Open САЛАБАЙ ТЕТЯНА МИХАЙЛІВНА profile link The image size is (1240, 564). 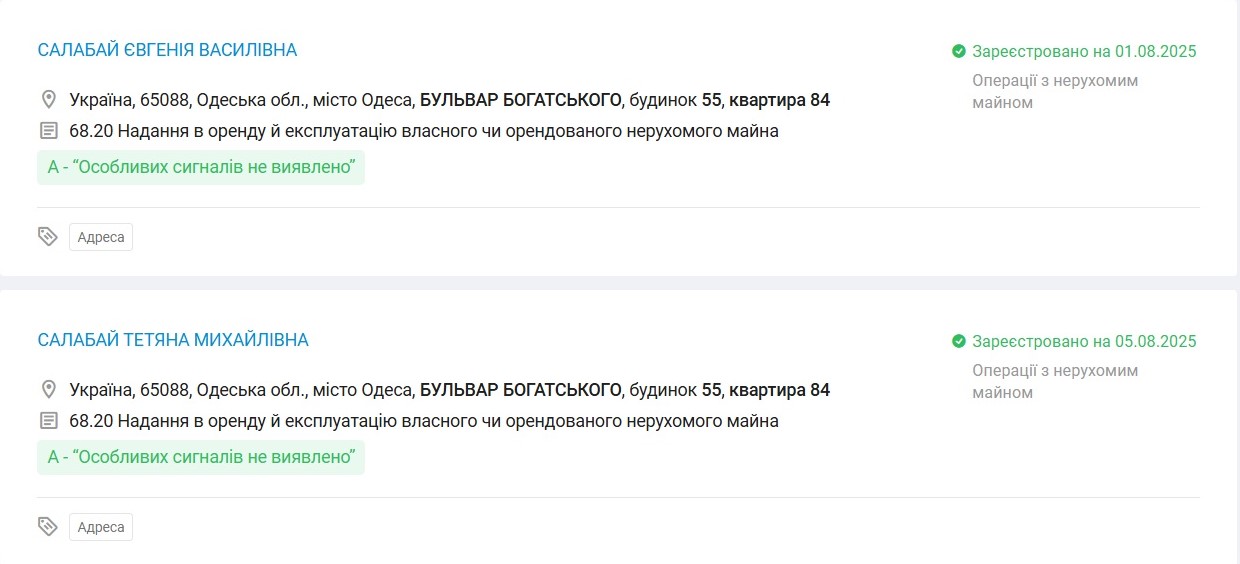[173, 340]
